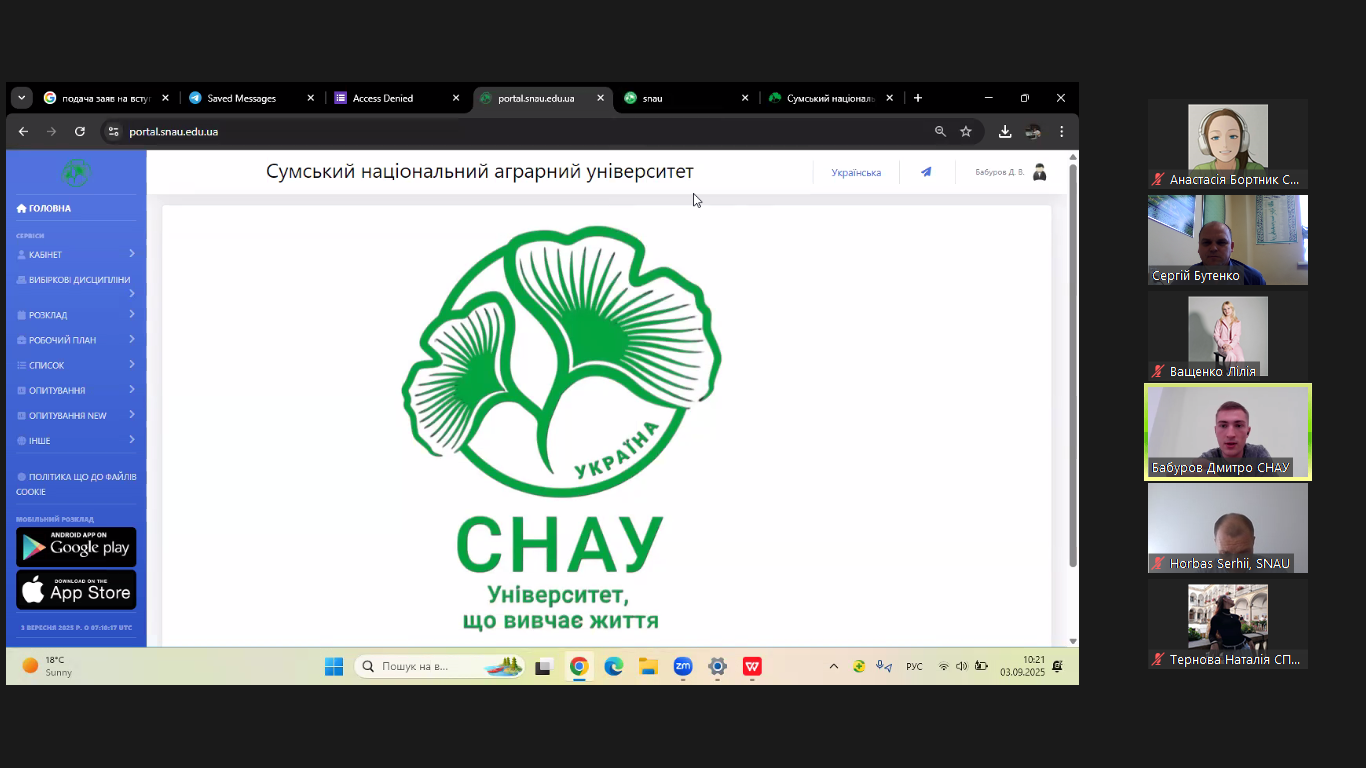
Task: Close the Saved Messages tab
Action: tap(310, 98)
